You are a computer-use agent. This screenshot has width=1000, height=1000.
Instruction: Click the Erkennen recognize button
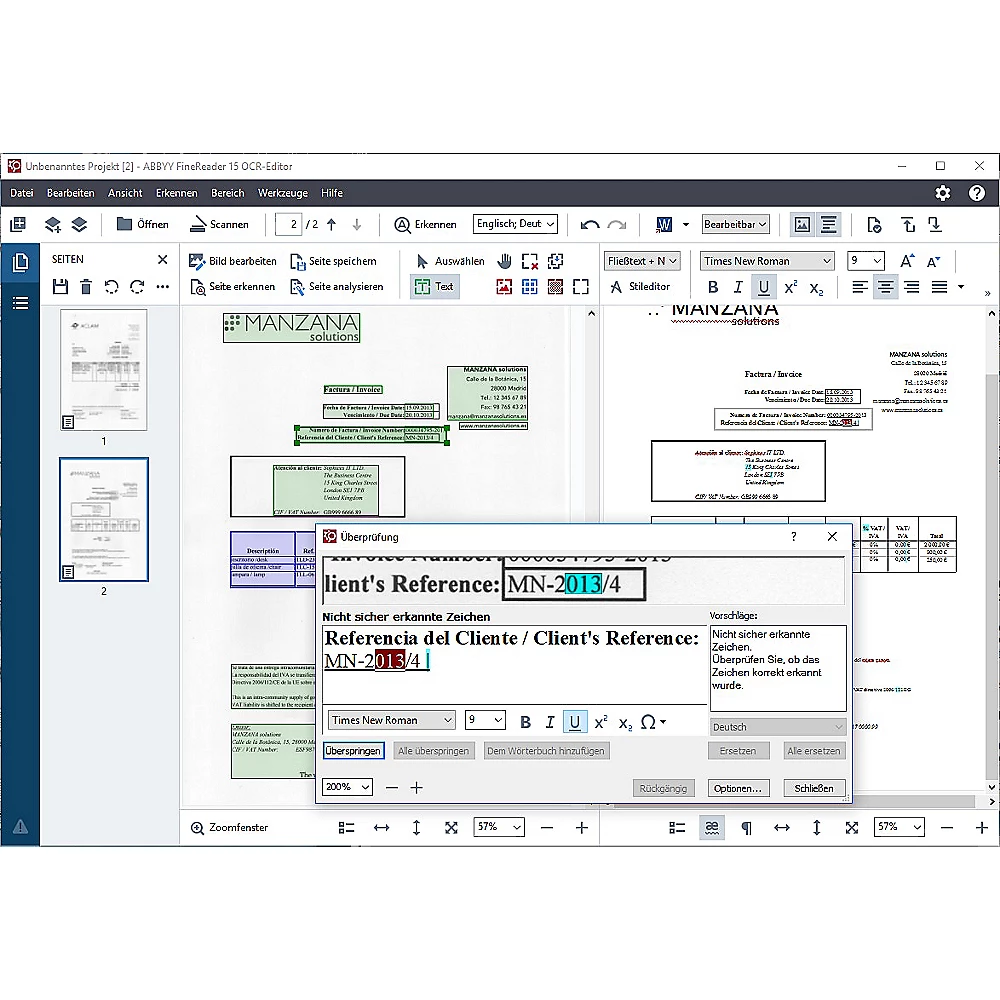[425, 224]
